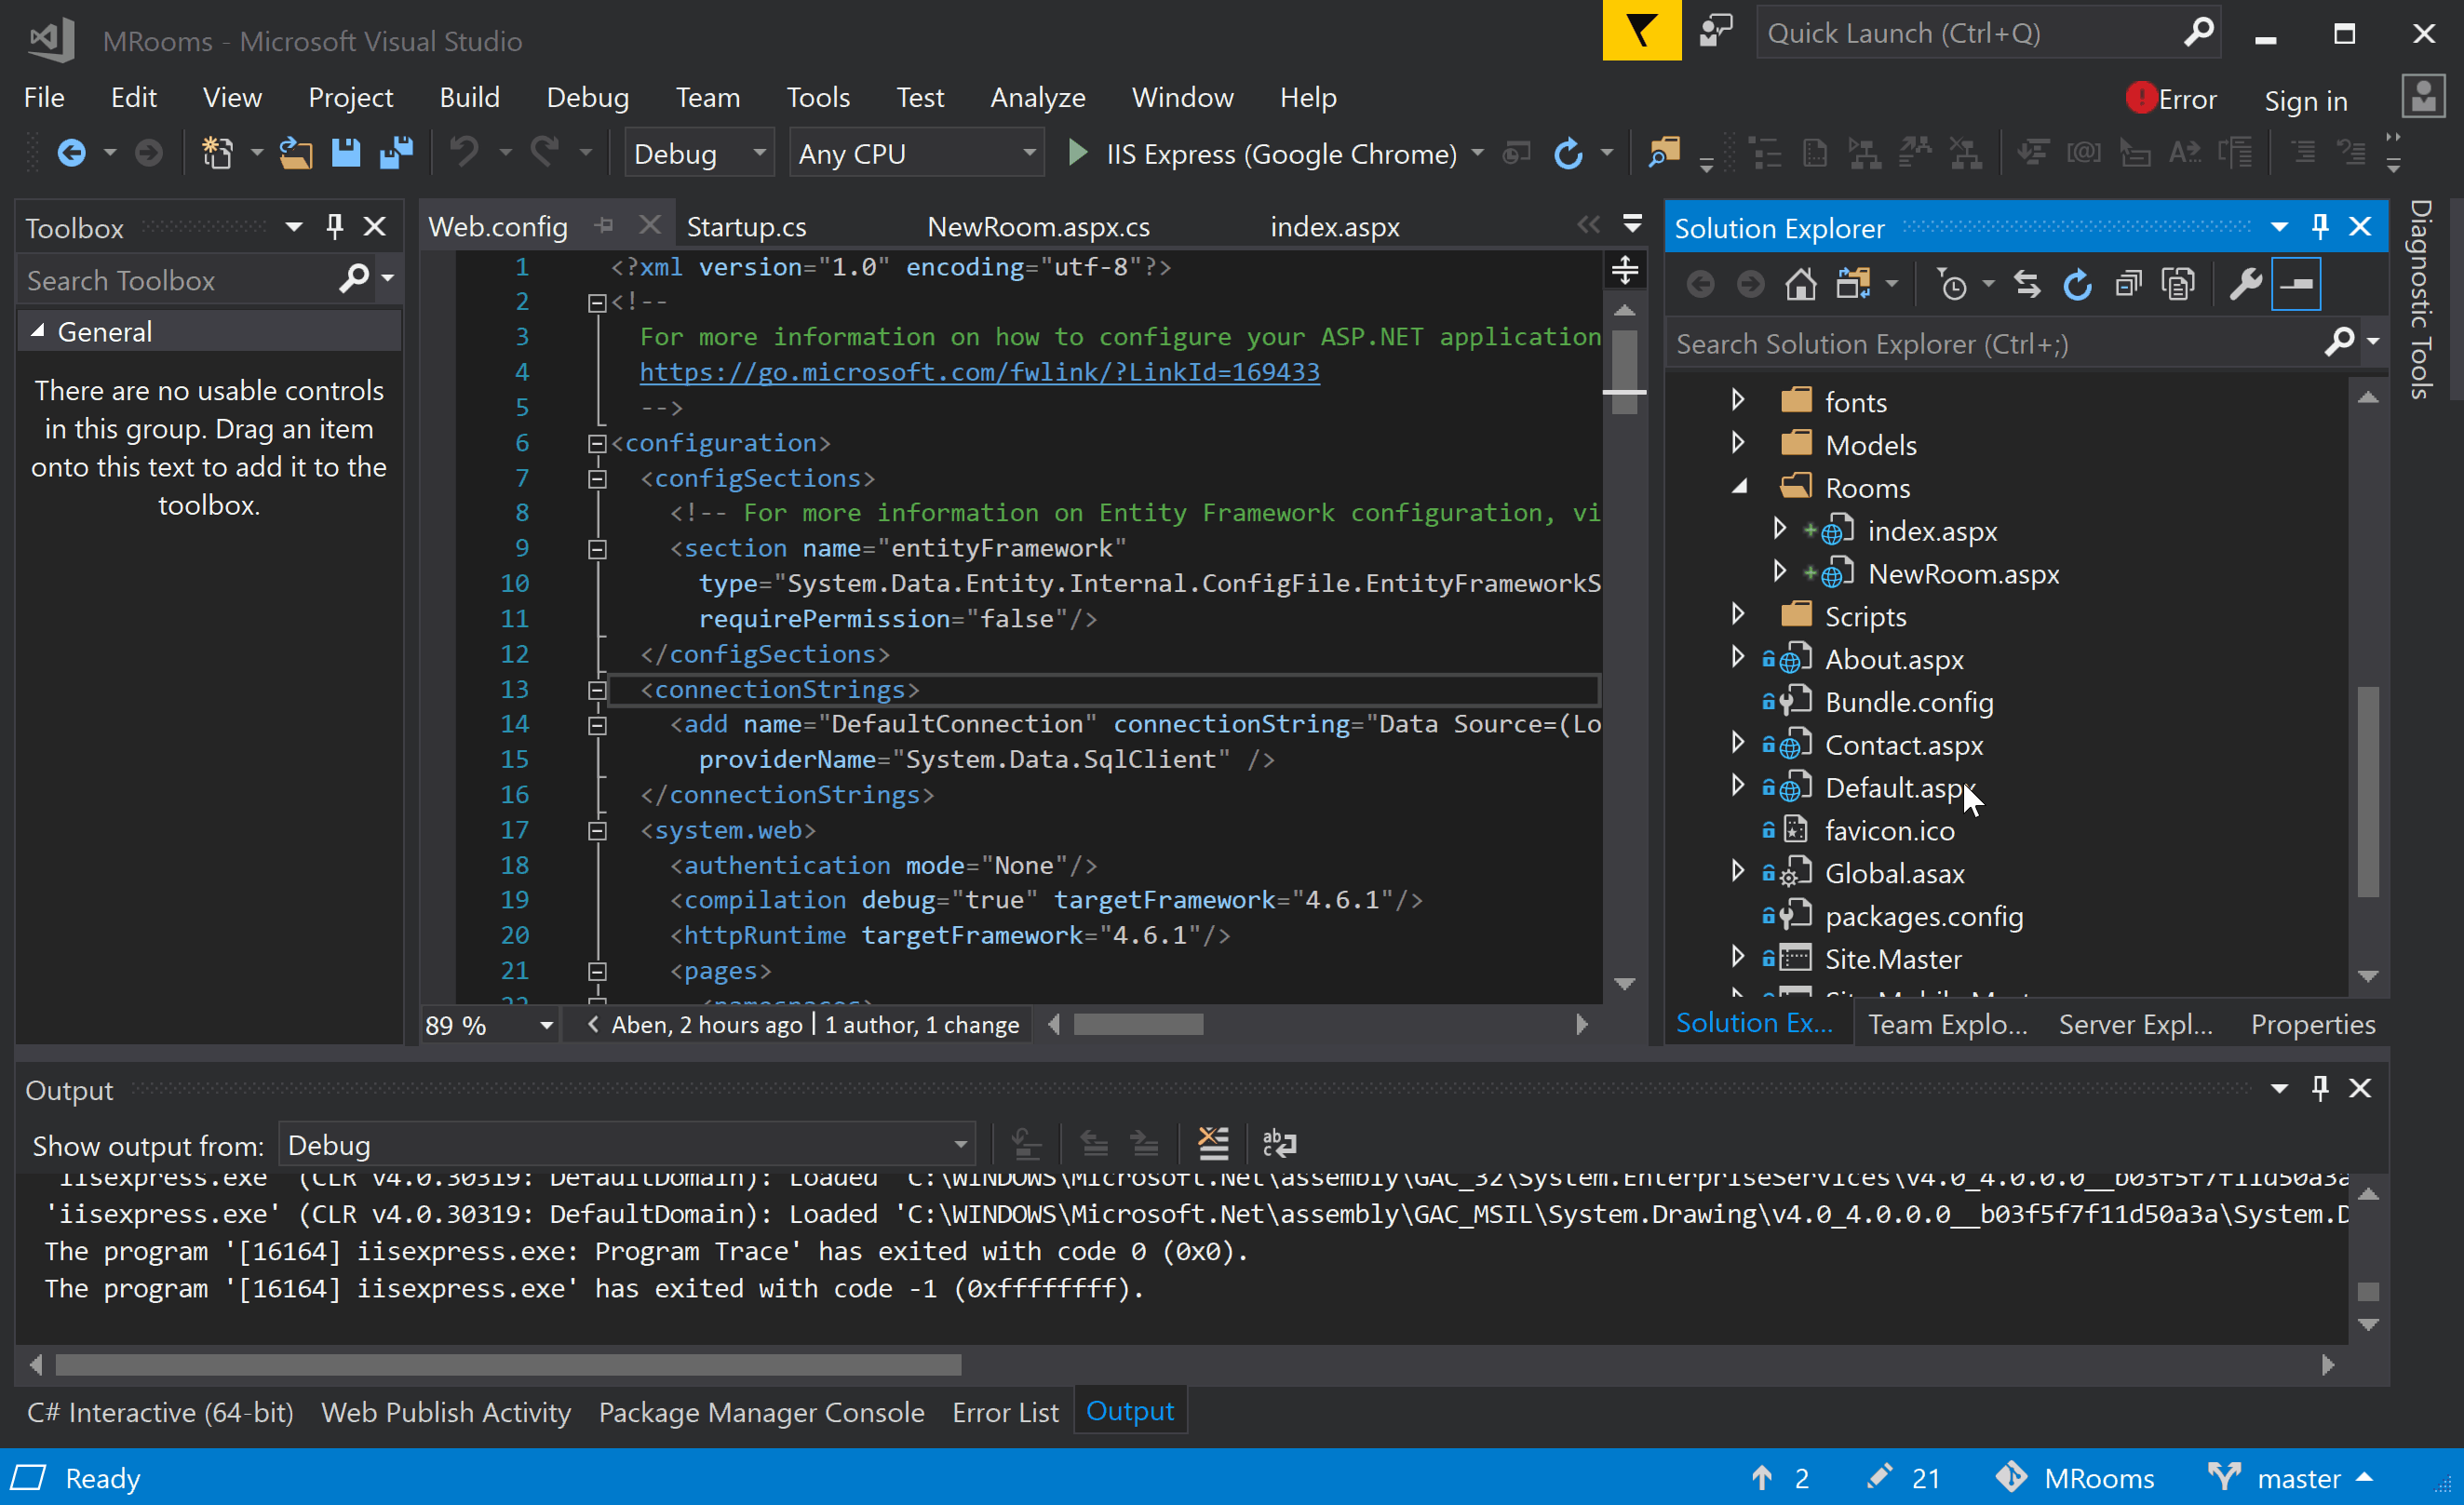Click Sync with Active Document icon
The image size is (2464, 1505).
2027,285
